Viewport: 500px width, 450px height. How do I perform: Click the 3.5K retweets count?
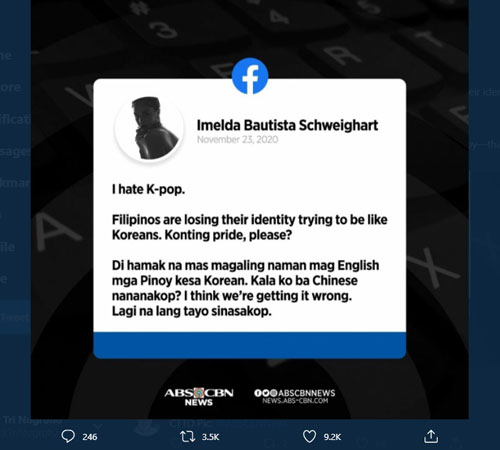(210, 437)
